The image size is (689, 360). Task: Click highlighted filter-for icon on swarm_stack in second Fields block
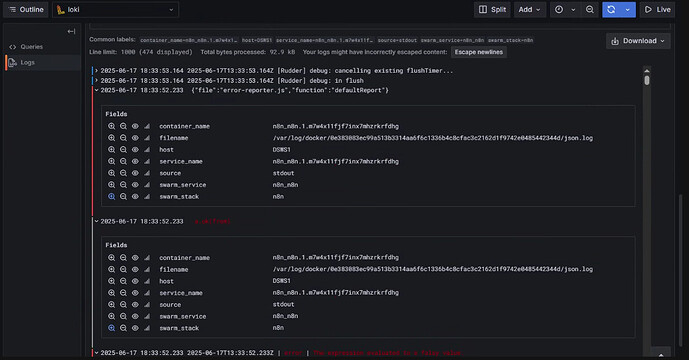112,328
